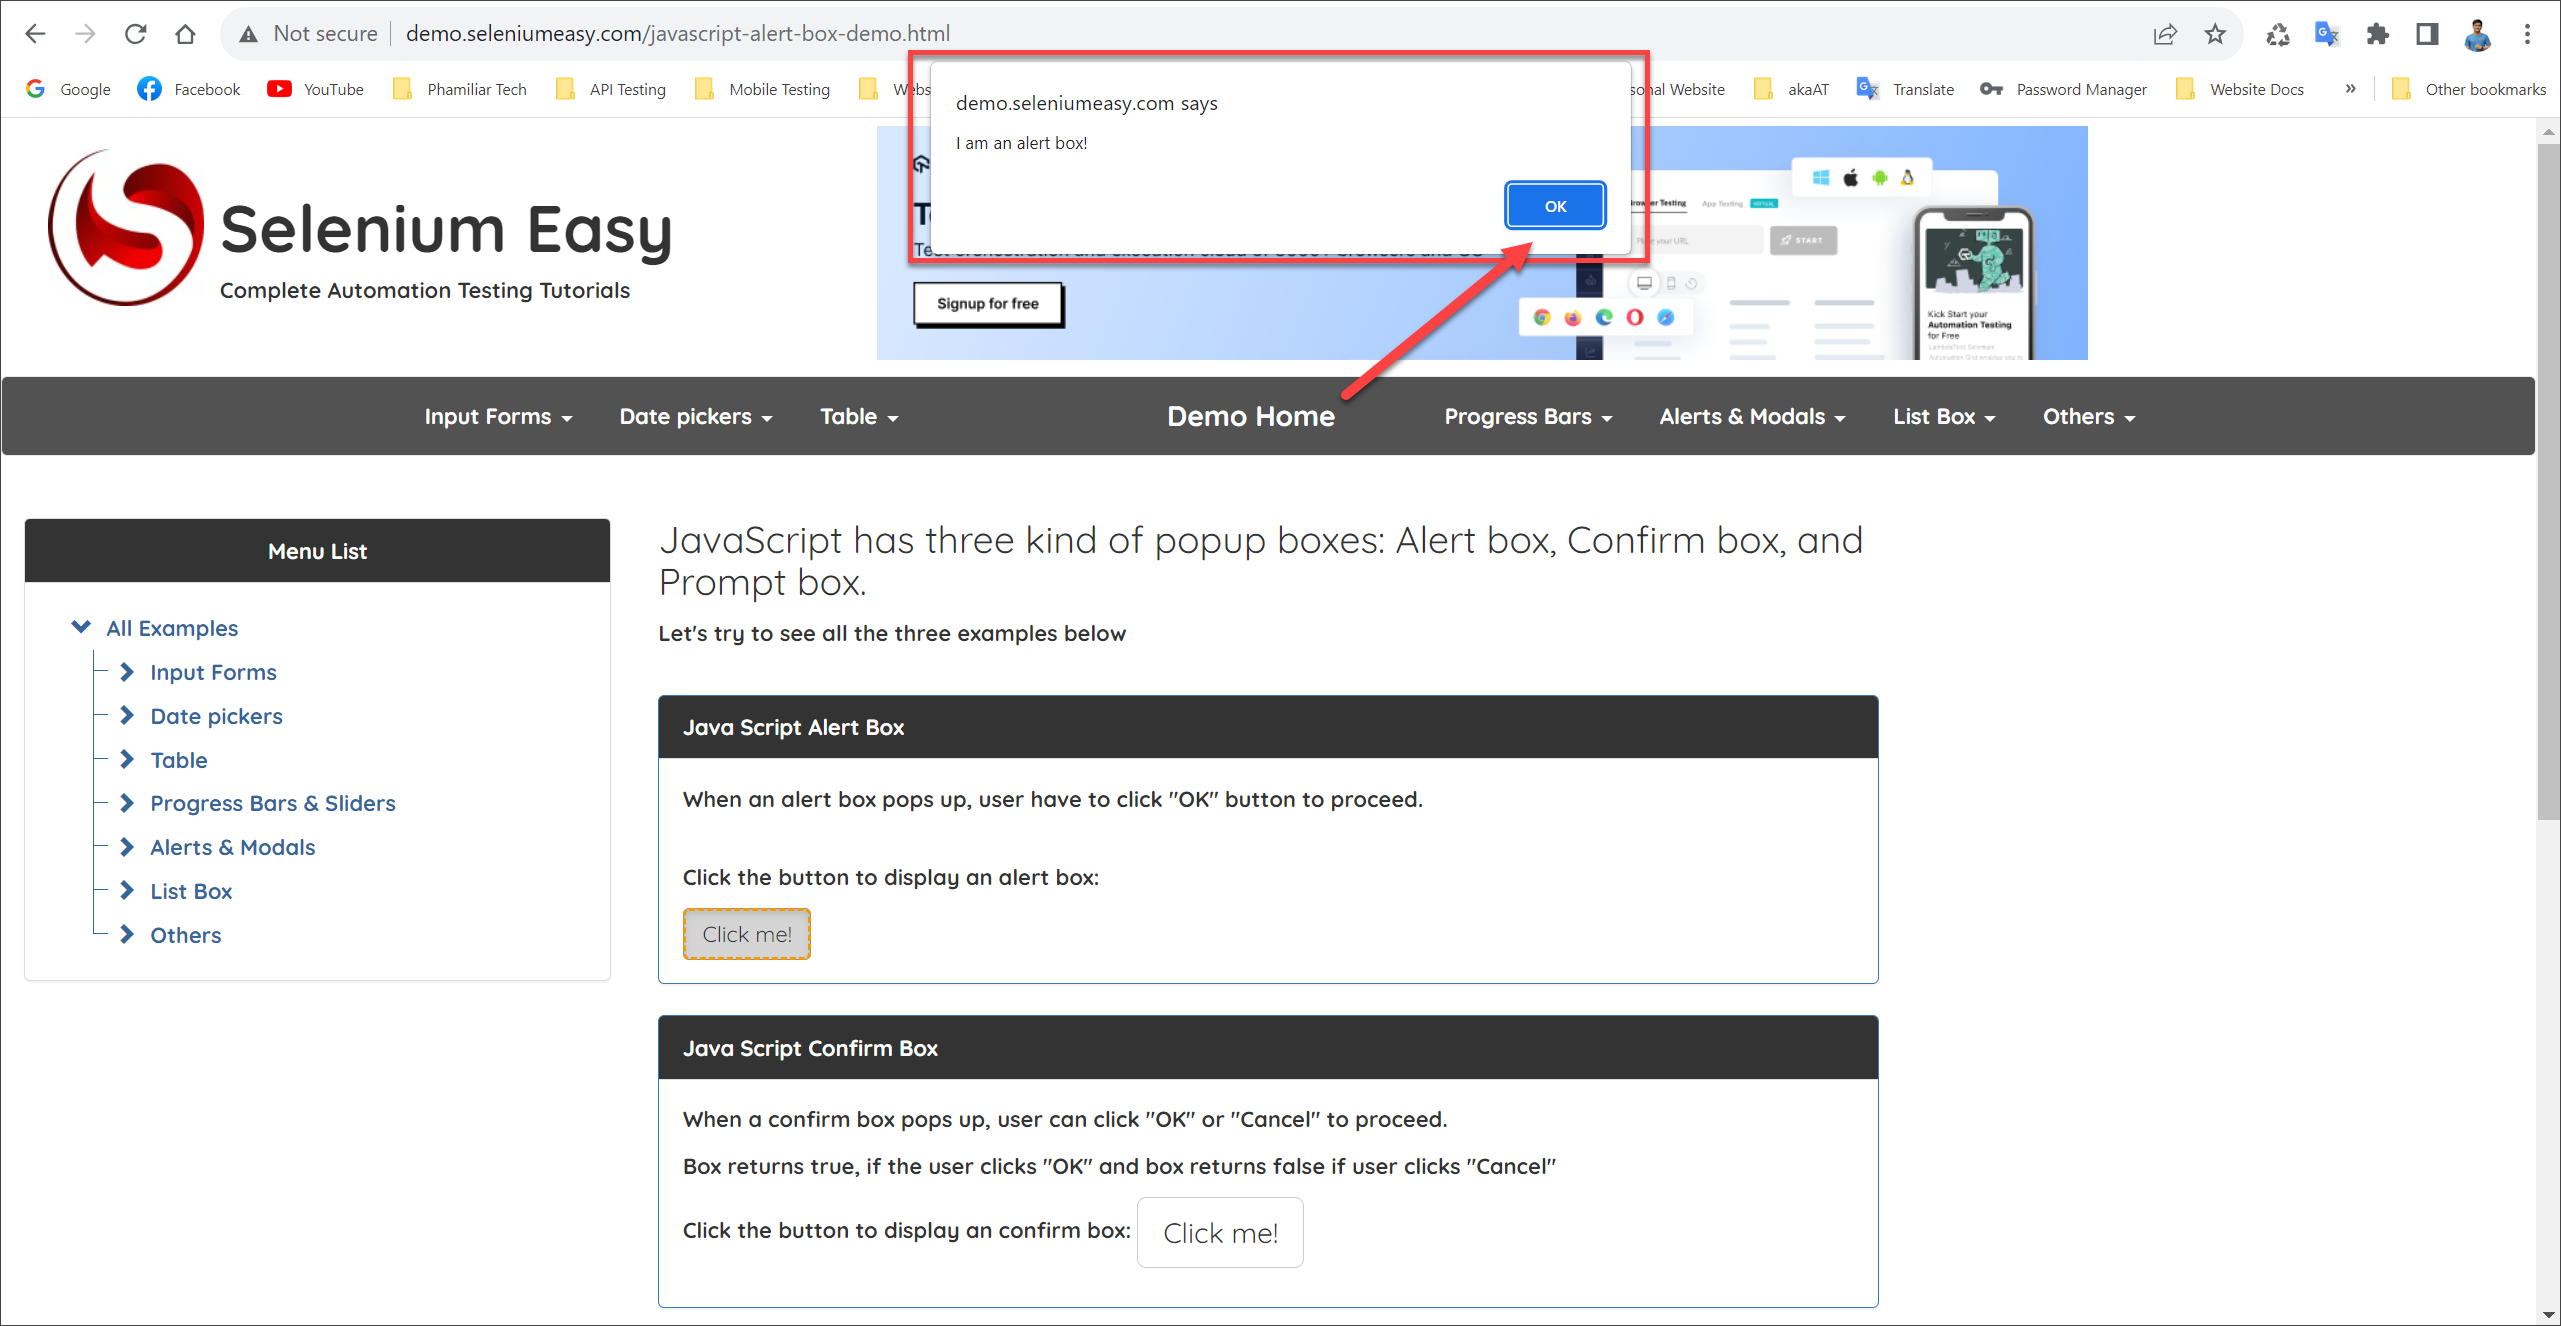Image resolution: width=2561 pixels, height=1326 pixels.
Task: Open Input Forms navbar dropdown
Action: [x=498, y=417]
